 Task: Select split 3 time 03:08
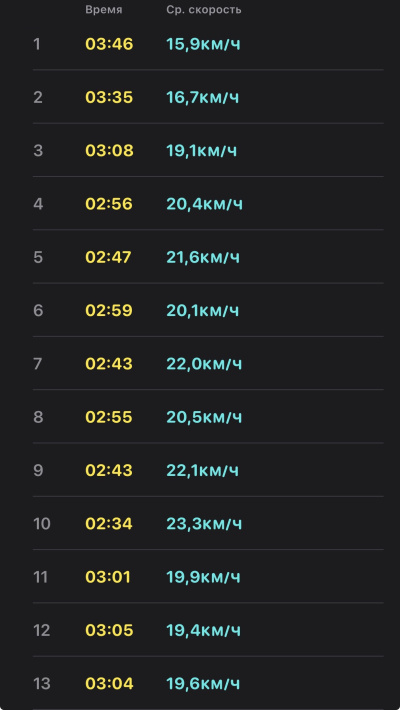pyautogui.click(x=109, y=151)
